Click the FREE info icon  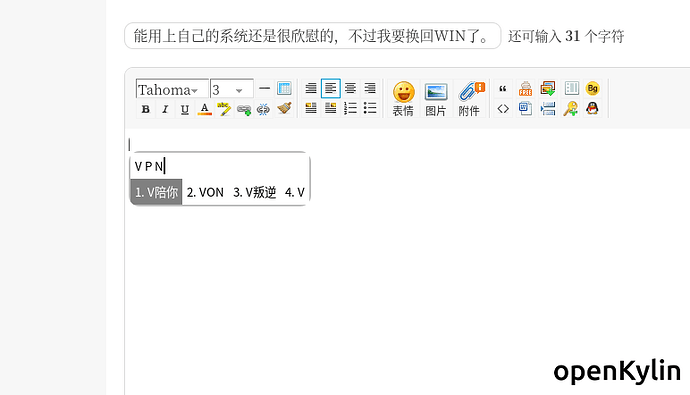[525, 88]
